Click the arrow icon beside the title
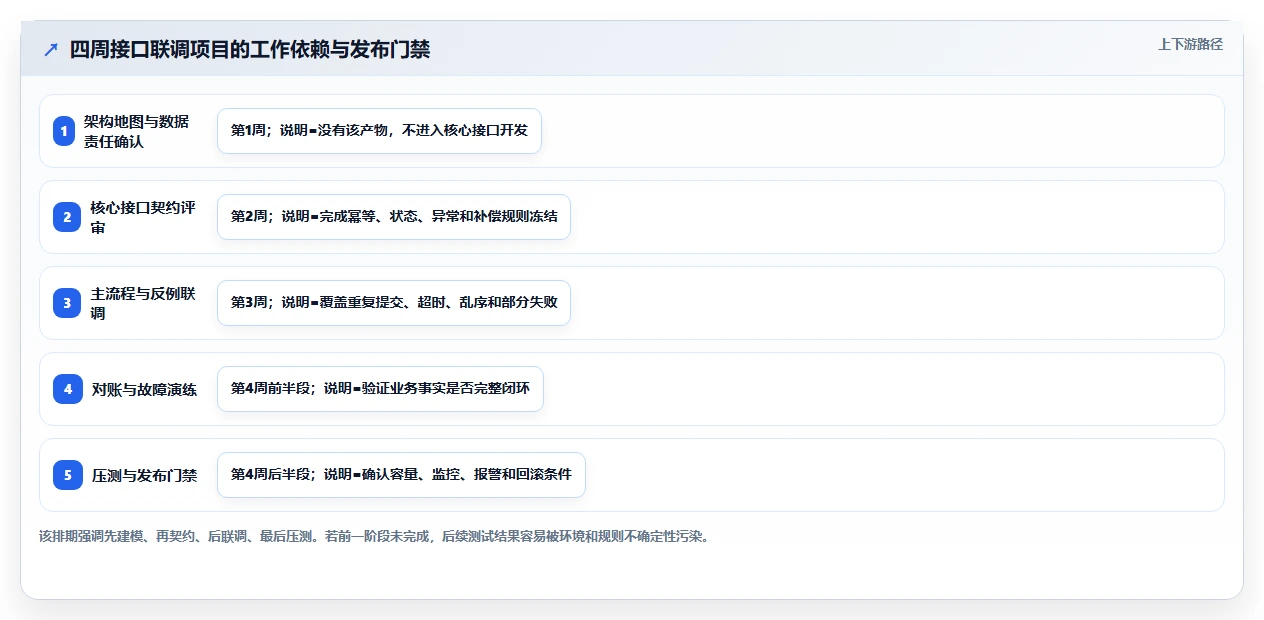The height and width of the screenshot is (620, 1264). click(x=51, y=49)
